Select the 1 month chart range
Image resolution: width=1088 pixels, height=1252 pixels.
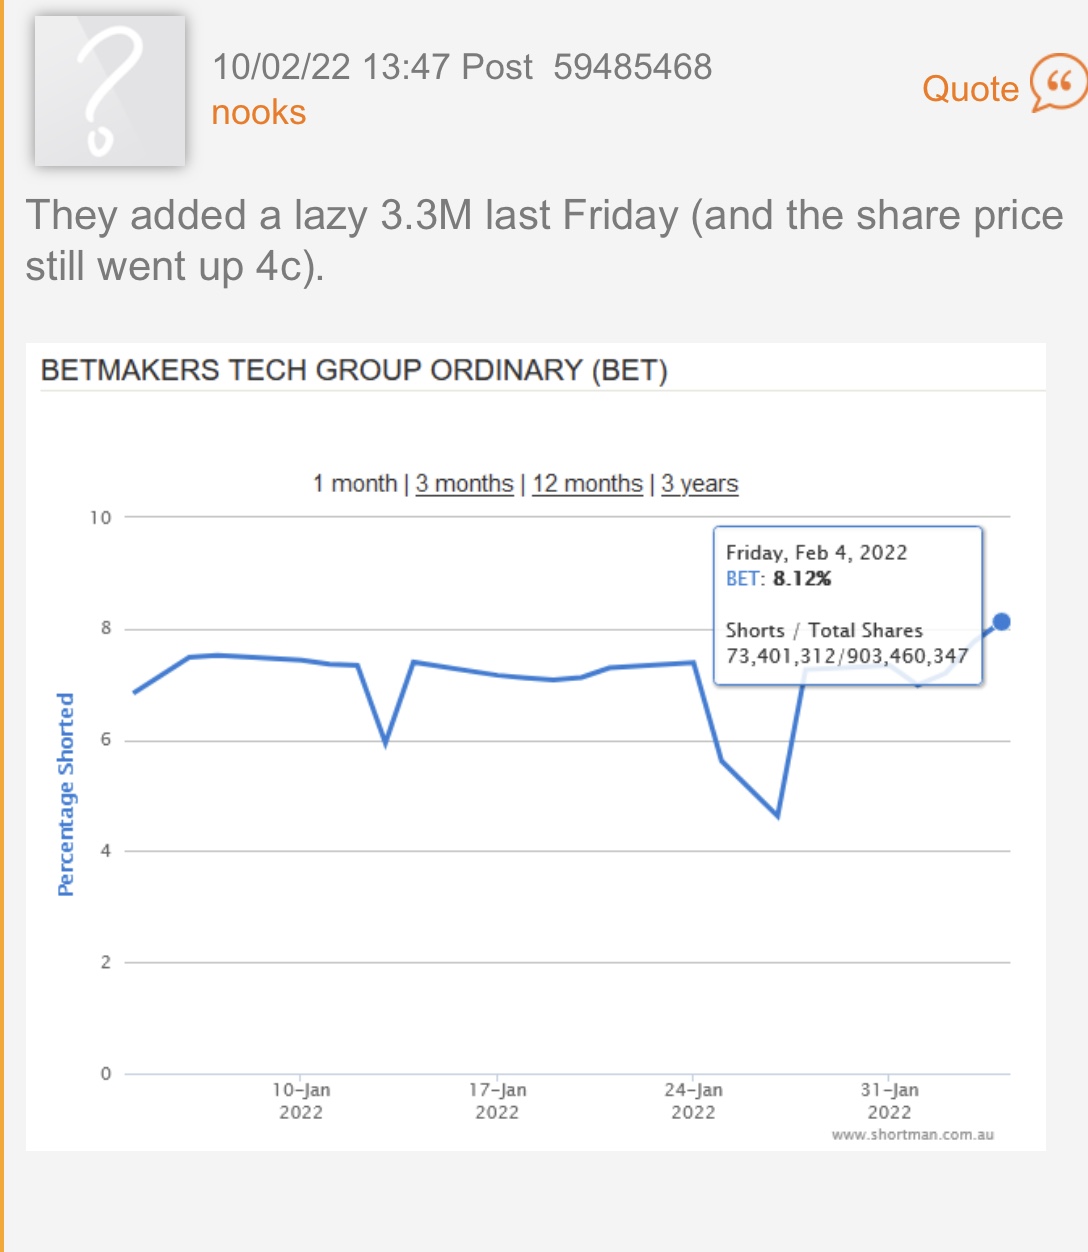355,484
